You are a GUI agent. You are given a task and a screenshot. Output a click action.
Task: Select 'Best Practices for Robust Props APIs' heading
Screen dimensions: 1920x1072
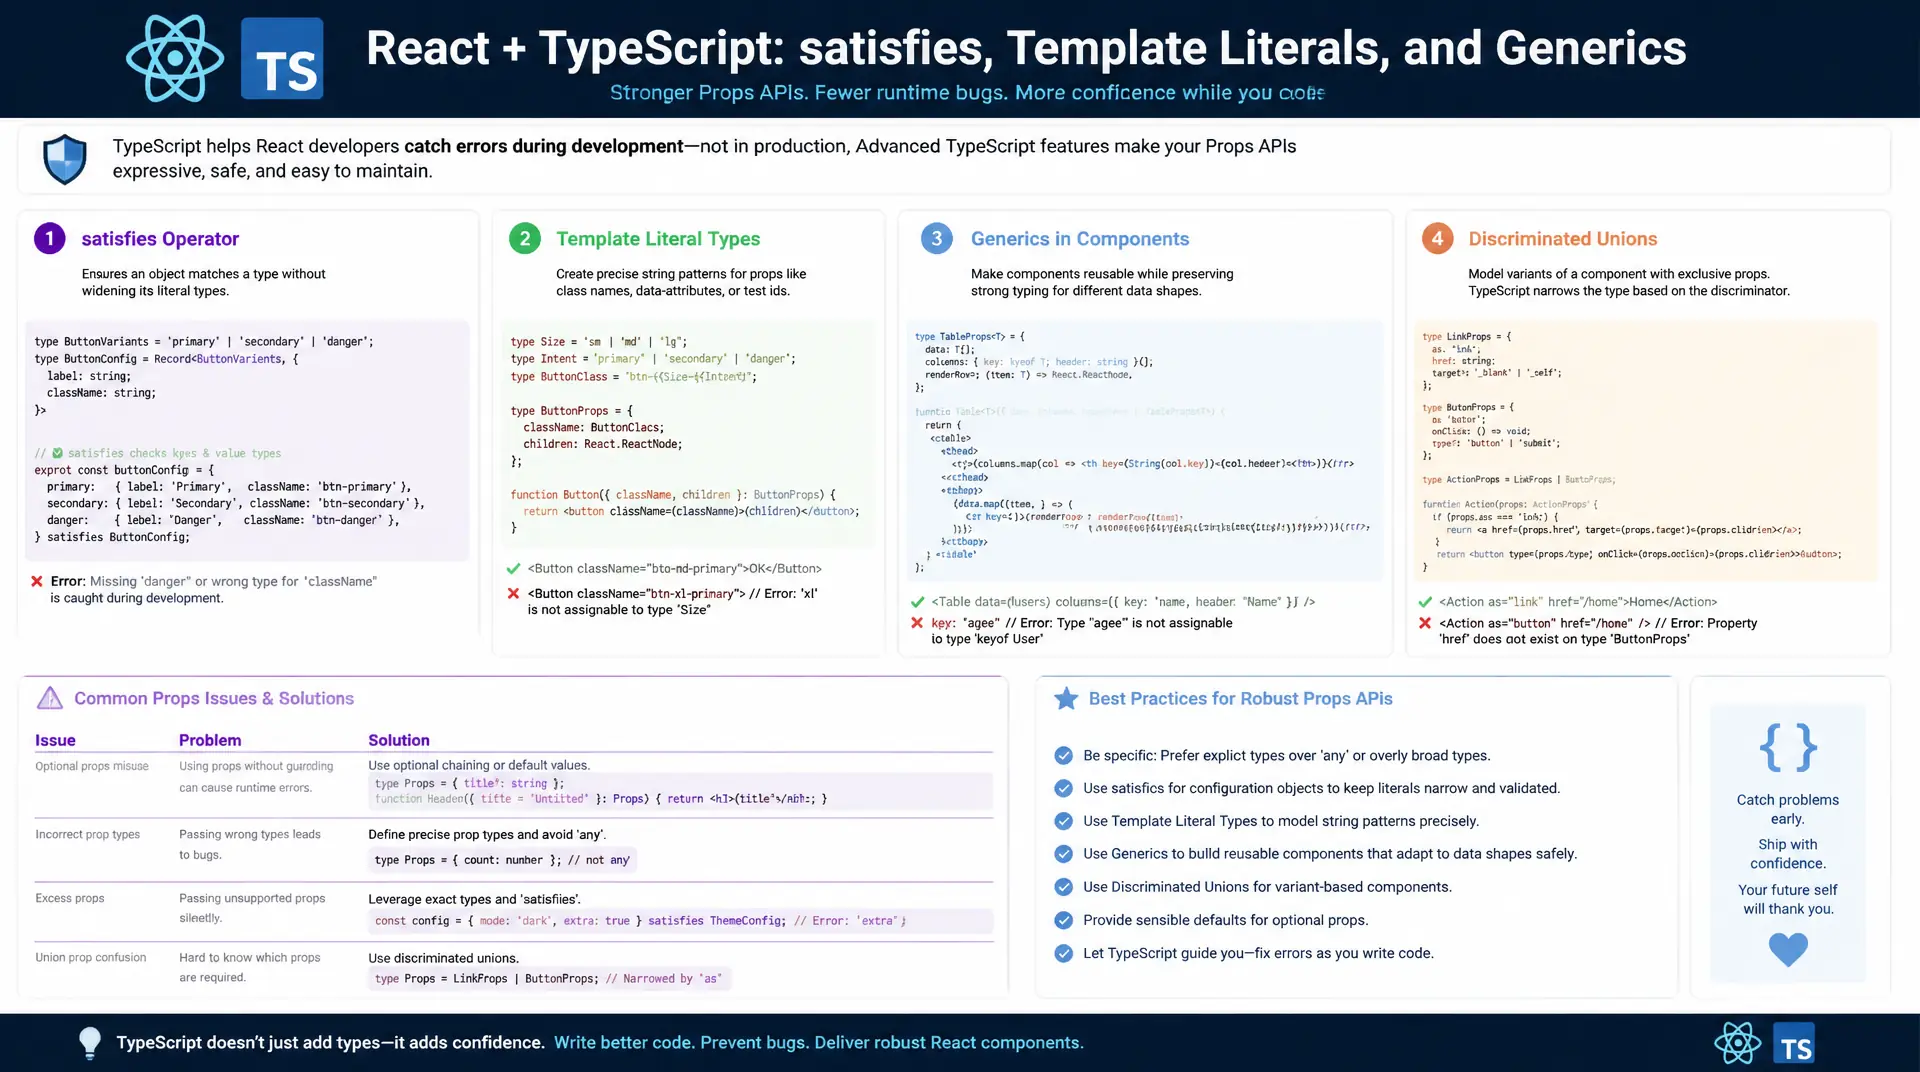click(x=1241, y=698)
